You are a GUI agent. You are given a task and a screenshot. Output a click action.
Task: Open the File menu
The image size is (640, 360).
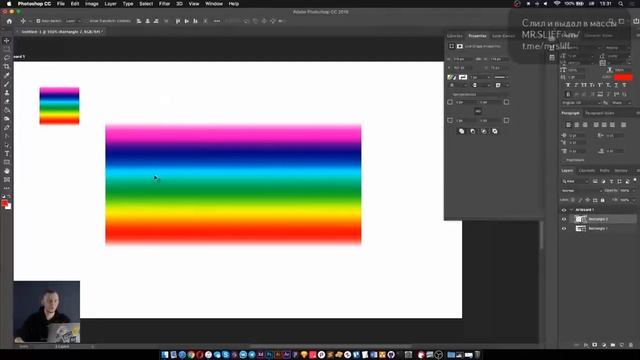click(61, 4)
